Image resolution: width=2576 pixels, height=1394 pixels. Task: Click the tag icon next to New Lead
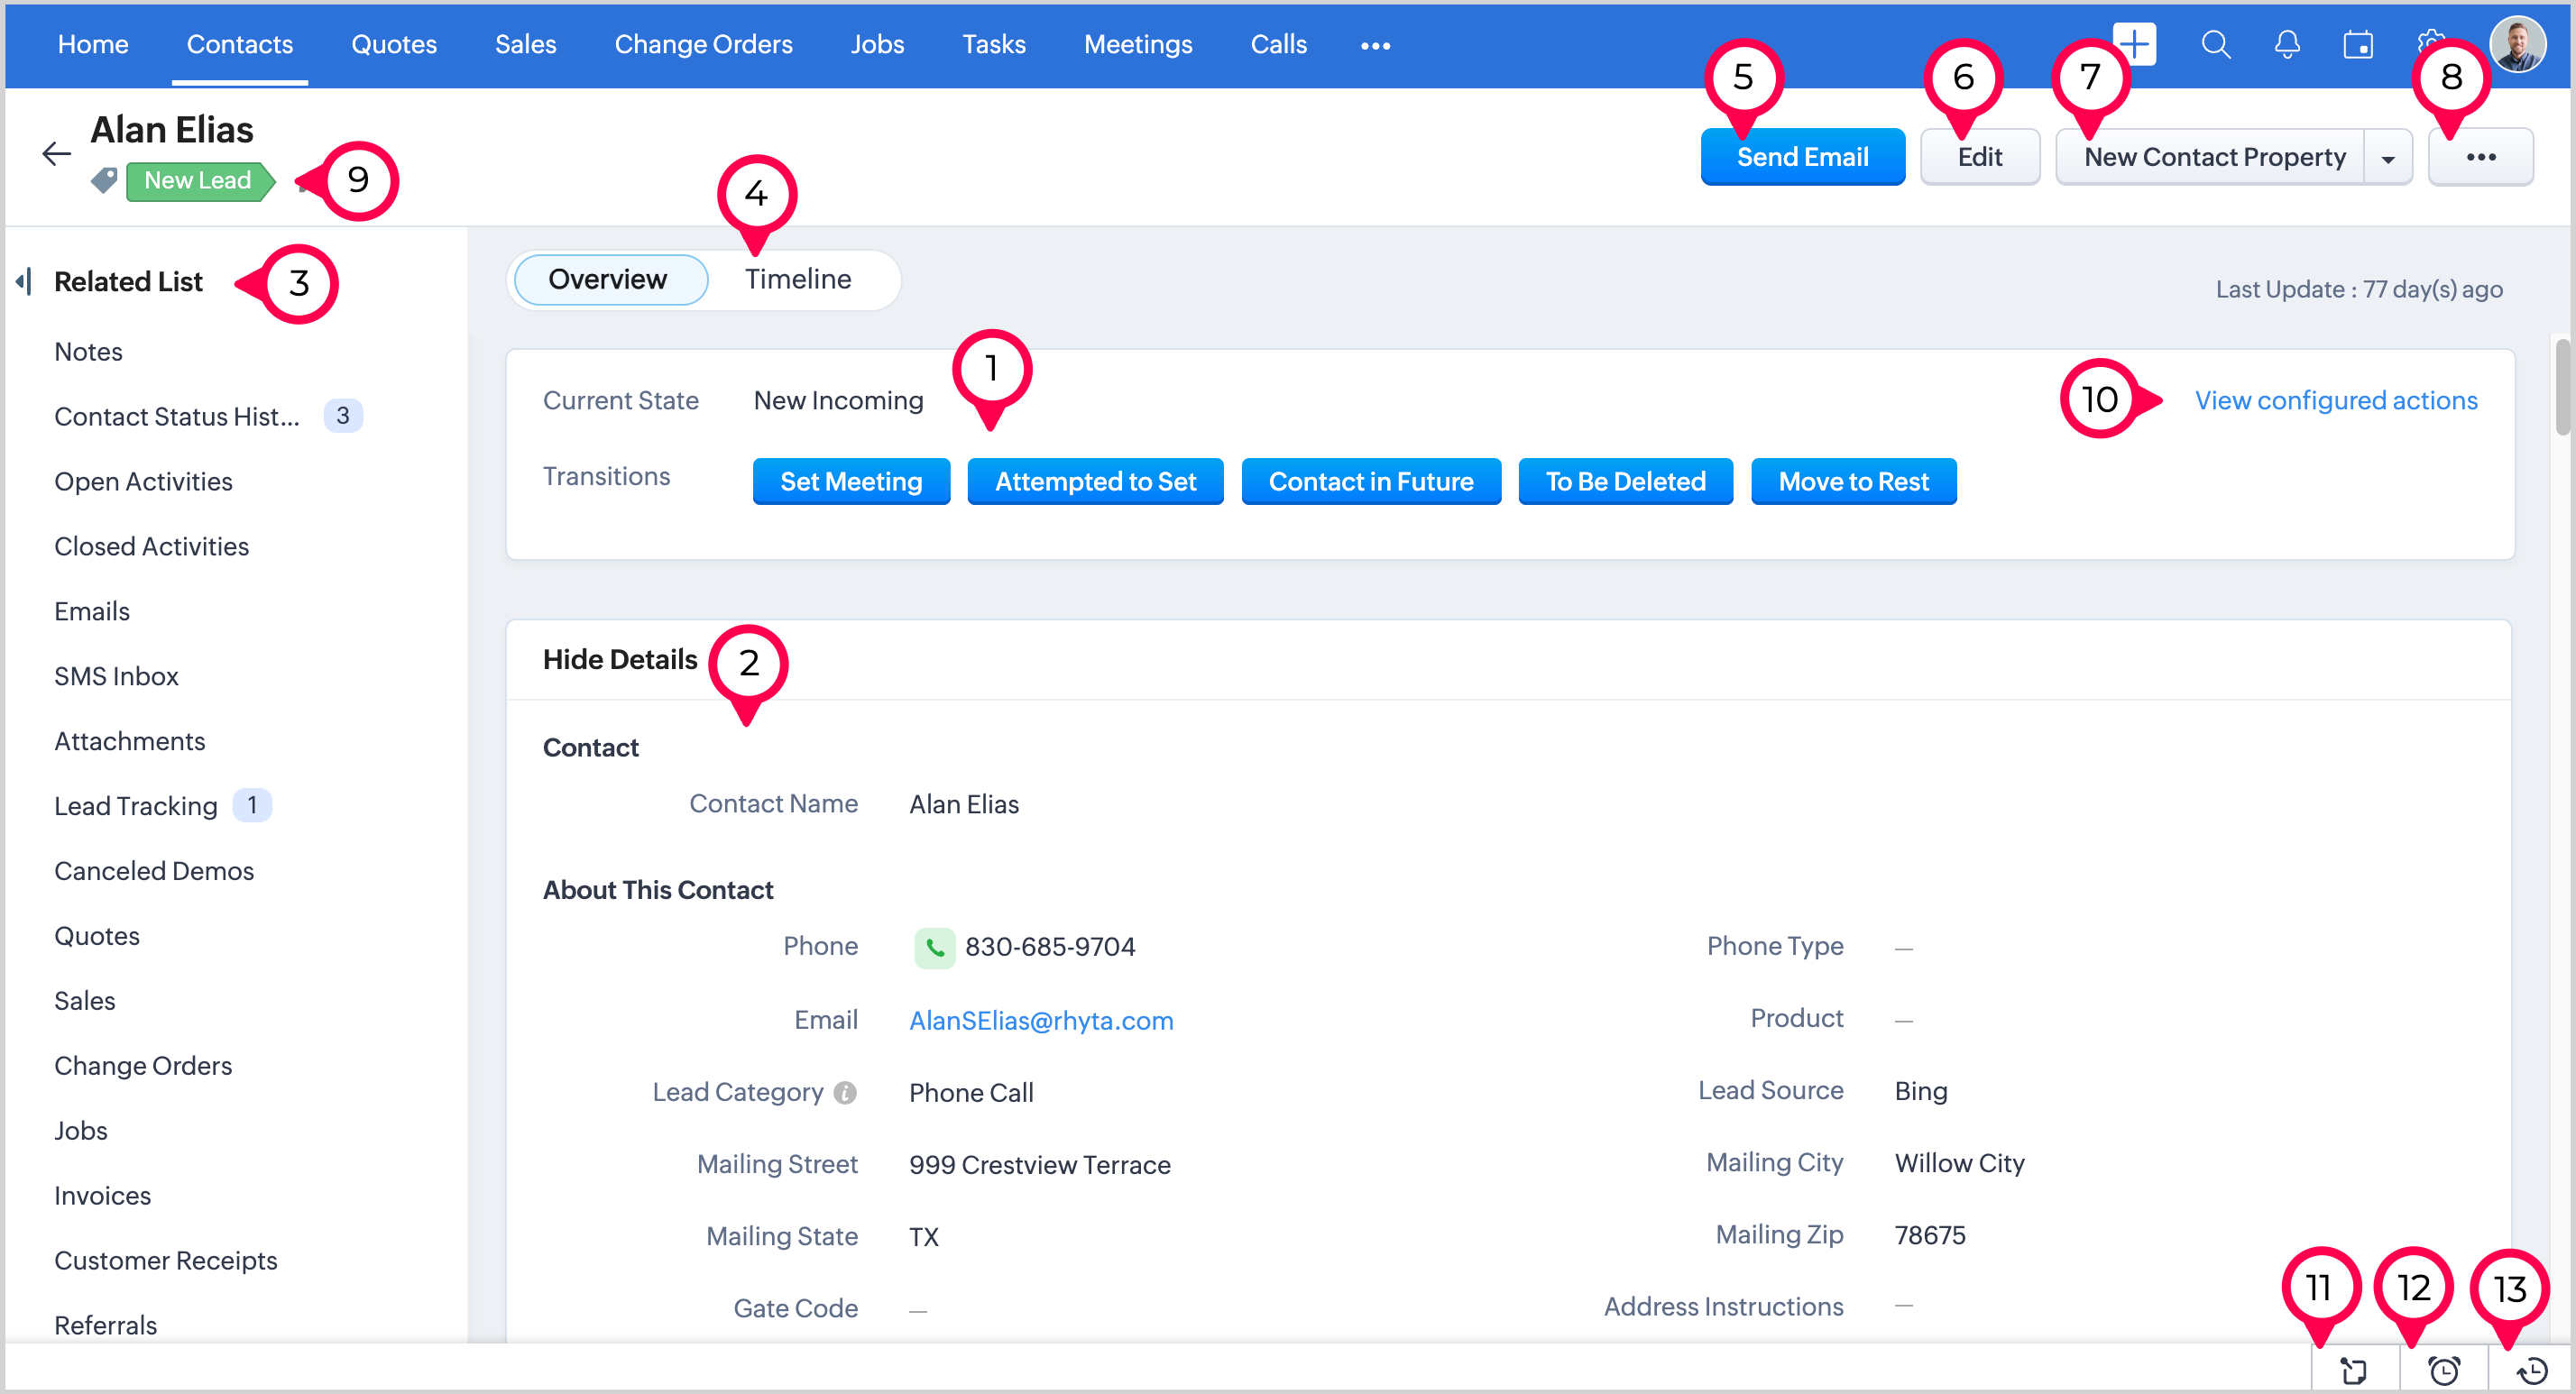tap(104, 181)
